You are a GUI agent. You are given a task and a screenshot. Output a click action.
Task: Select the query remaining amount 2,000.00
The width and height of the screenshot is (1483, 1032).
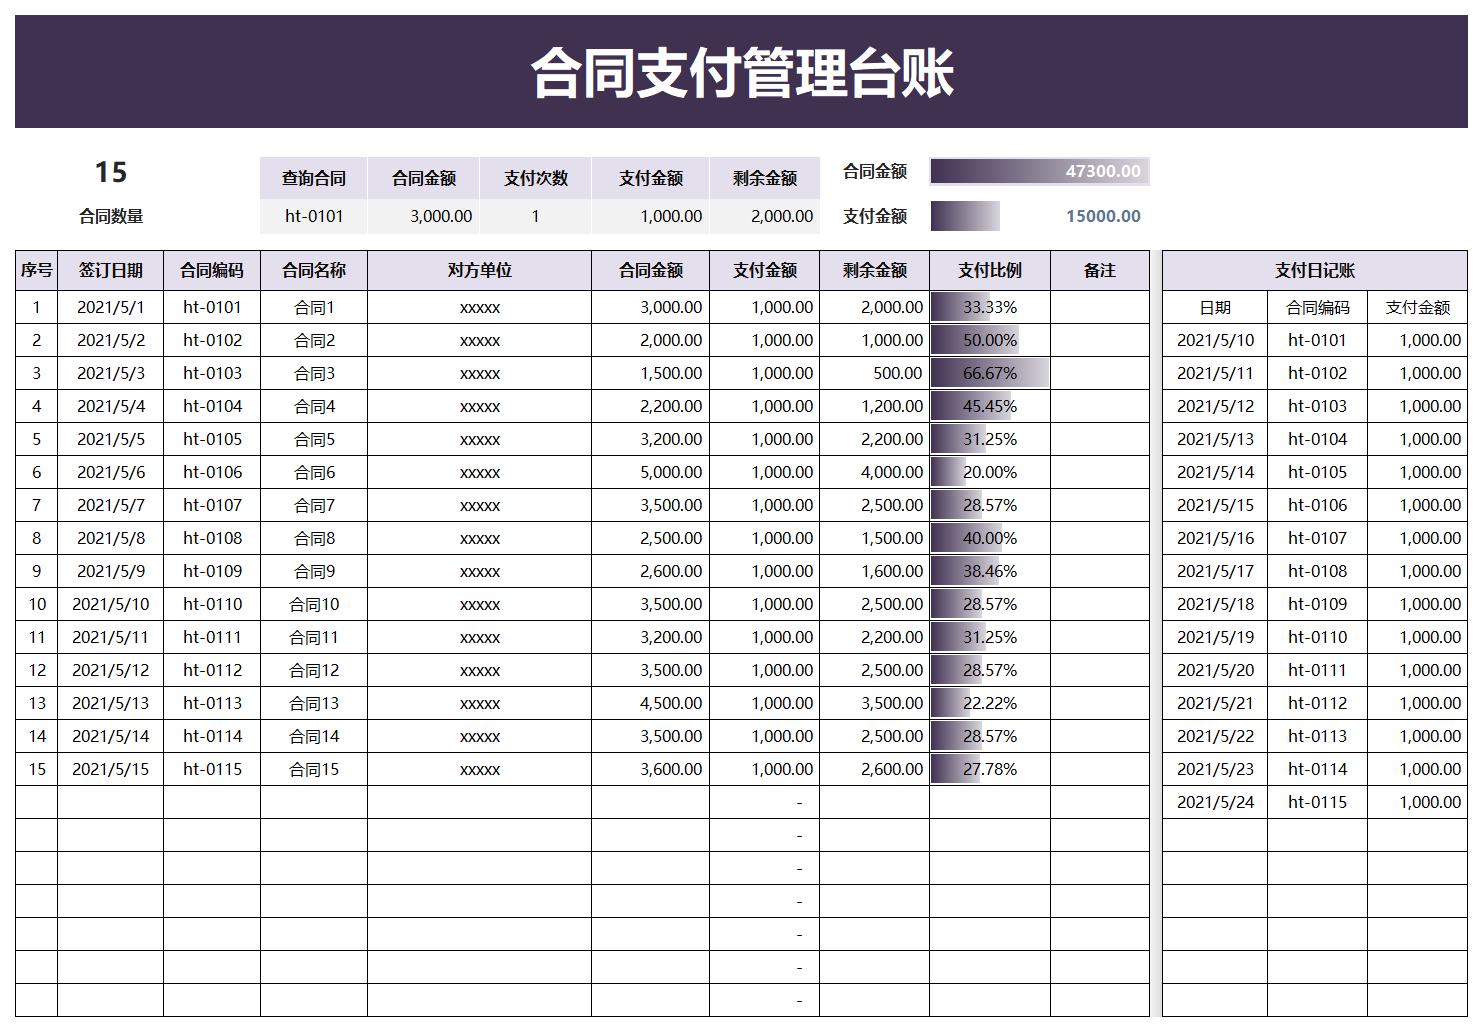click(x=765, y=216)
